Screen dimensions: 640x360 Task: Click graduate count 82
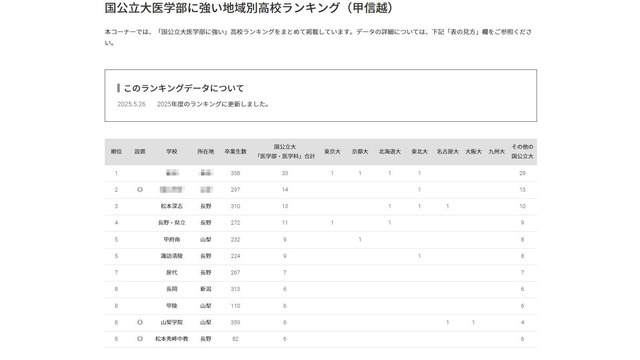[236, 339]
